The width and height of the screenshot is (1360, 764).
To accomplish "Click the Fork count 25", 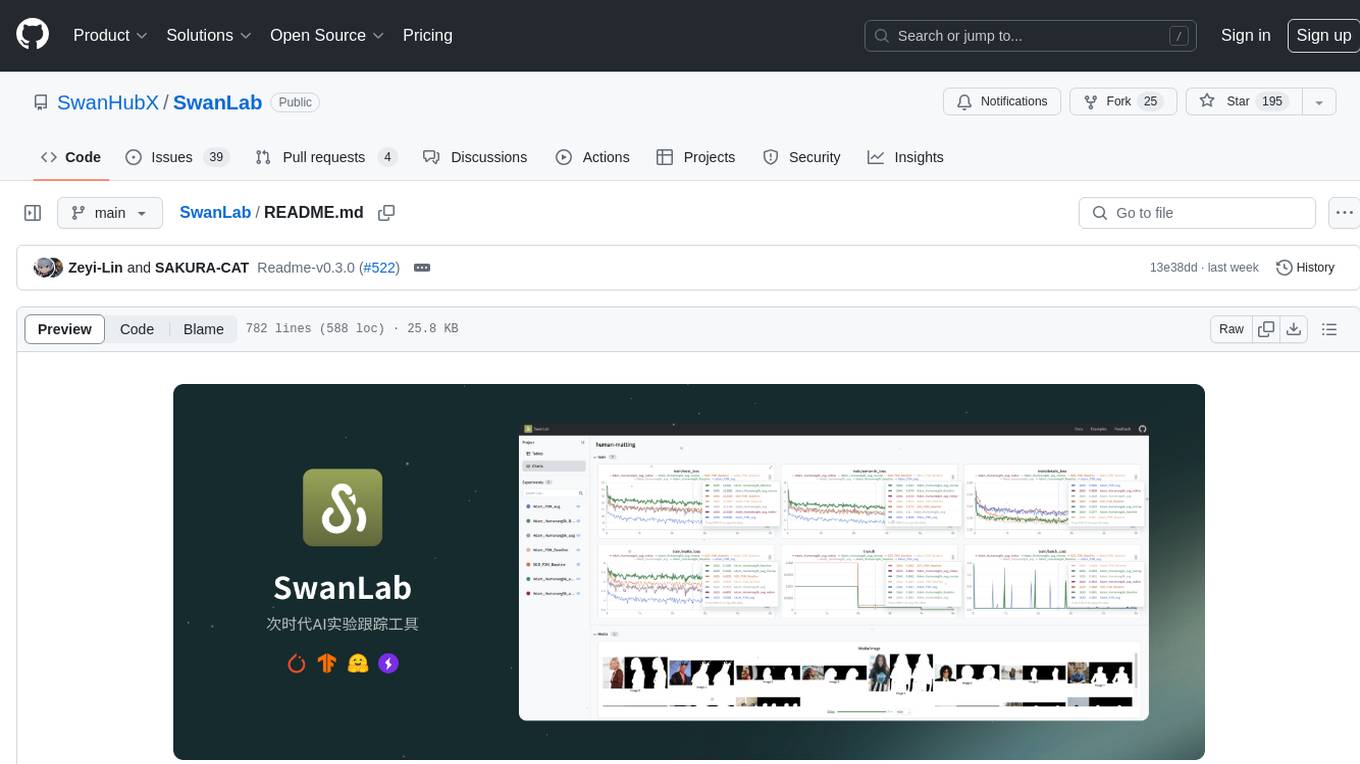I will (1150, 102).
